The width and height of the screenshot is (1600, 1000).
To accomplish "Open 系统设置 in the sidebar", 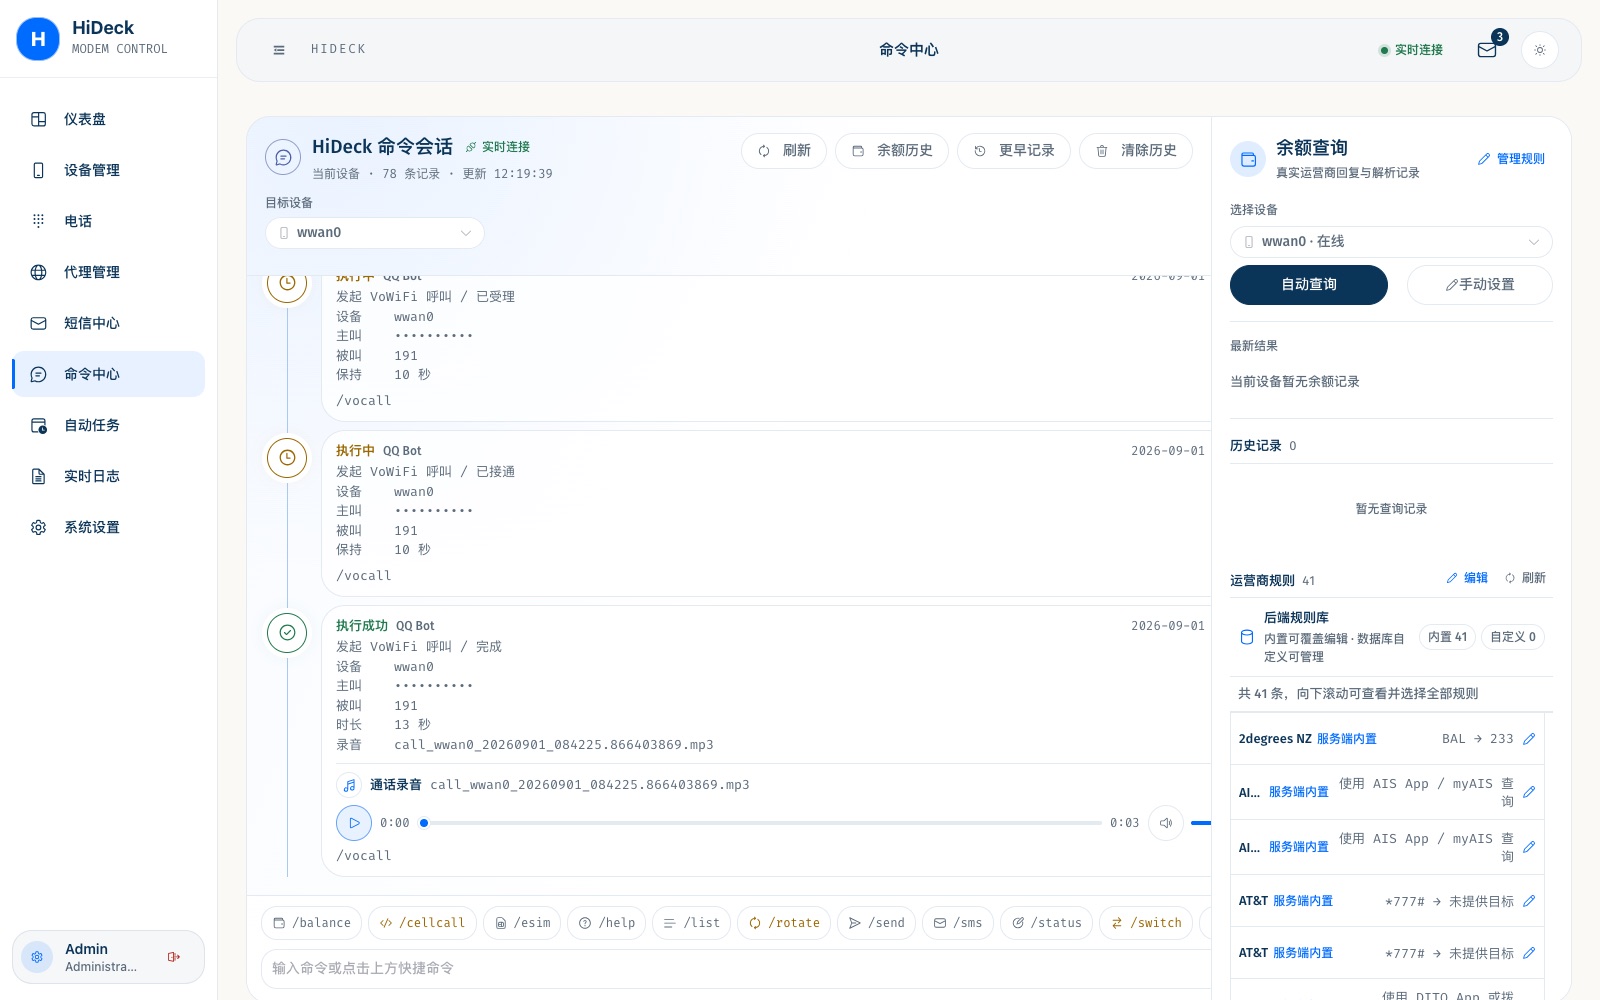I will coord(108,527).
